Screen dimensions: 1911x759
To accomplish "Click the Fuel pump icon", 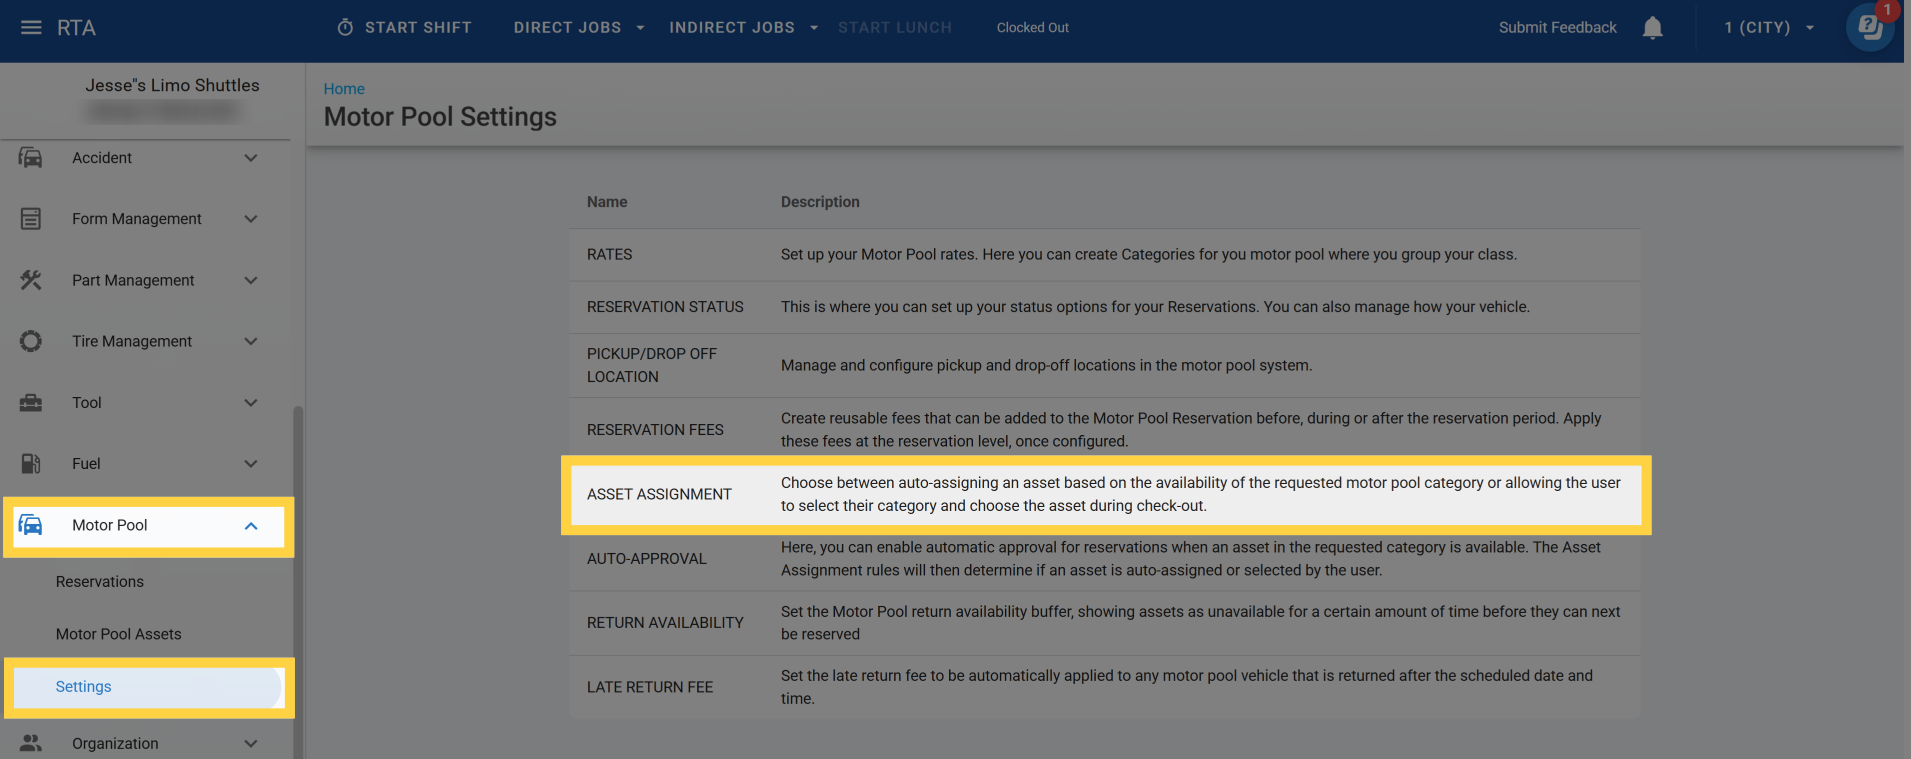I will [x=31, y=464].
